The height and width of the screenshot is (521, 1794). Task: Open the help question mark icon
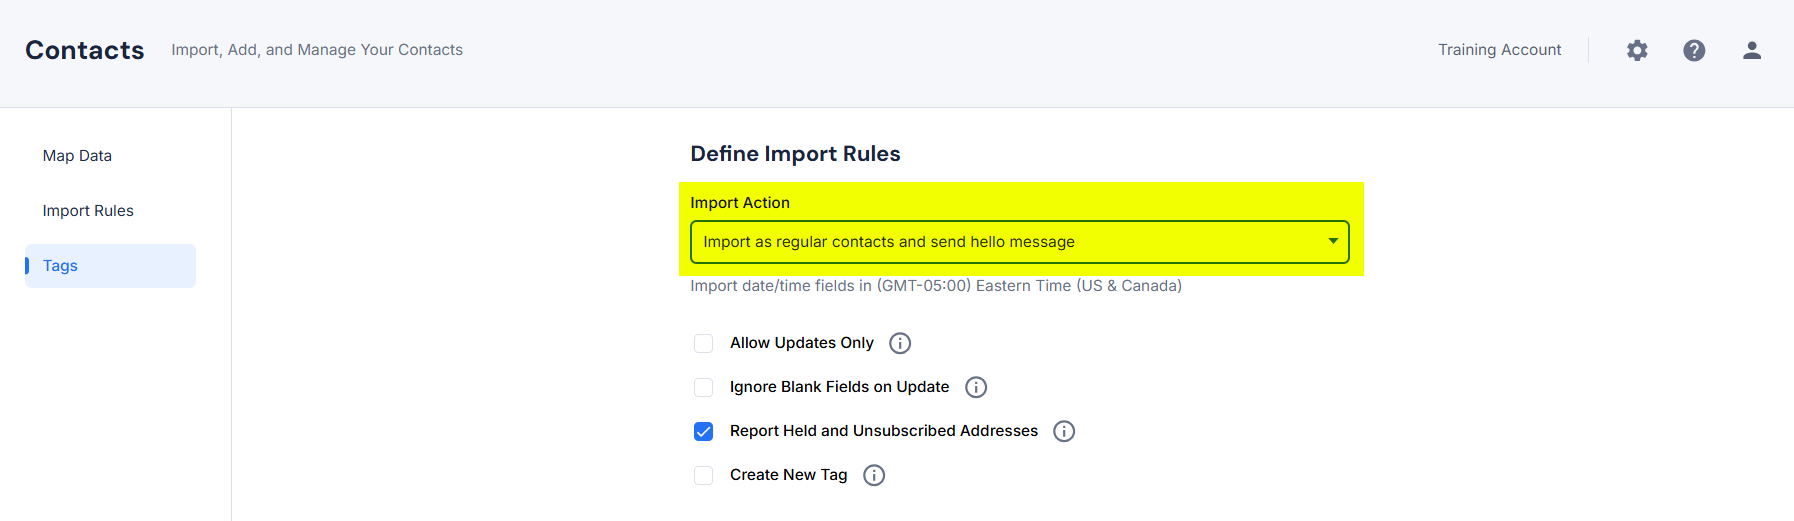(1694, 50)
